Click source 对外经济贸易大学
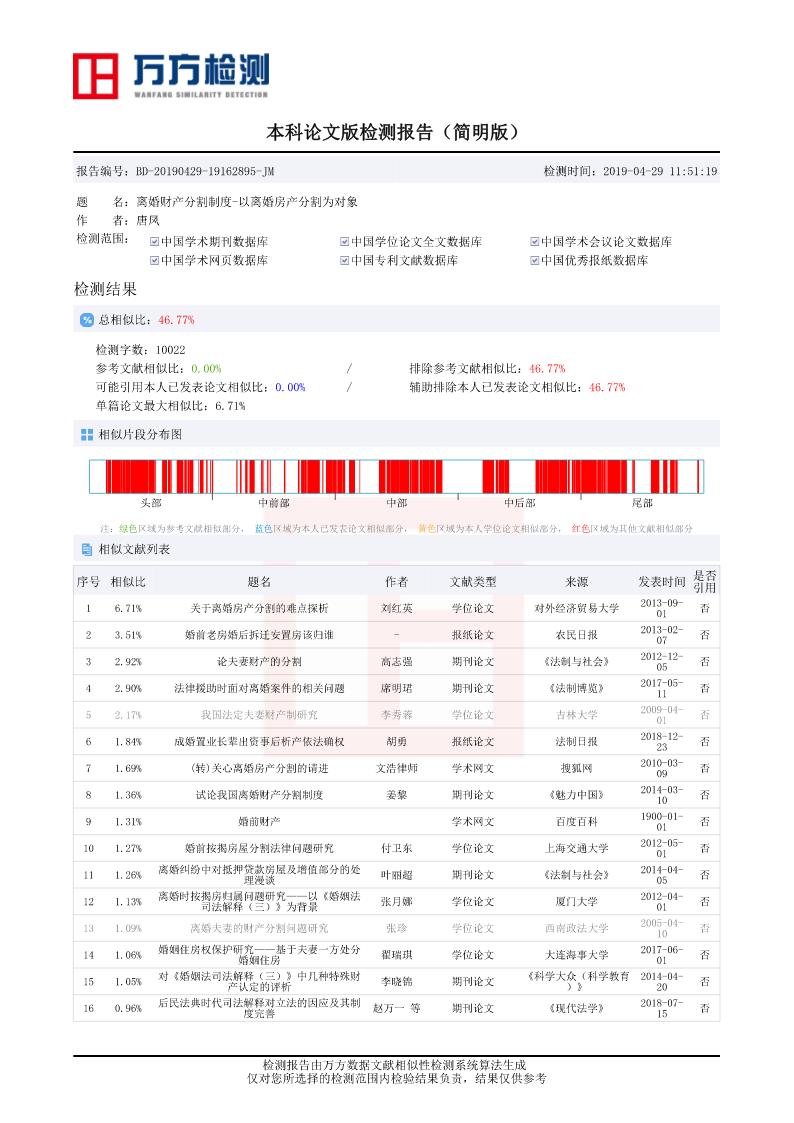This screenshot has width=794, height=1123. pos(576,609)
